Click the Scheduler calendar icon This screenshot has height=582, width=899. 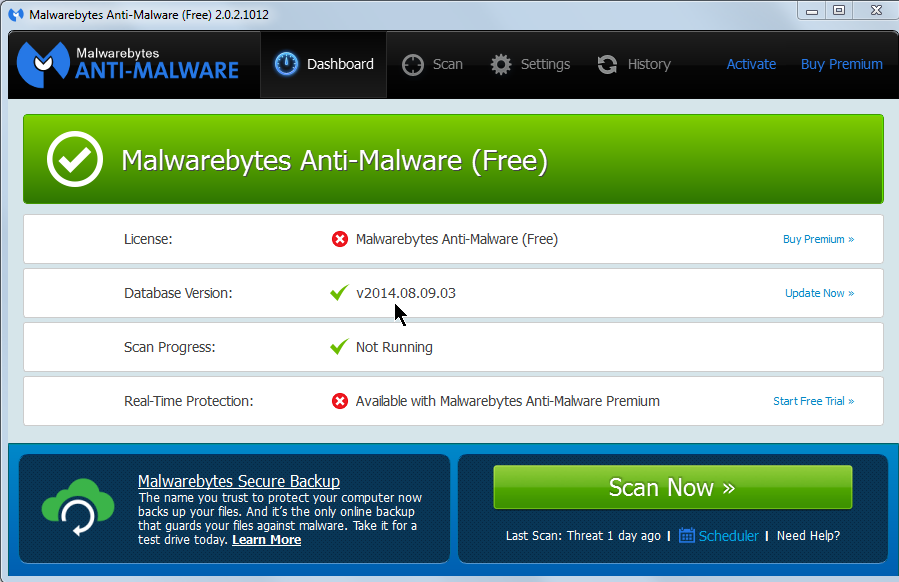tap(686, 535)
